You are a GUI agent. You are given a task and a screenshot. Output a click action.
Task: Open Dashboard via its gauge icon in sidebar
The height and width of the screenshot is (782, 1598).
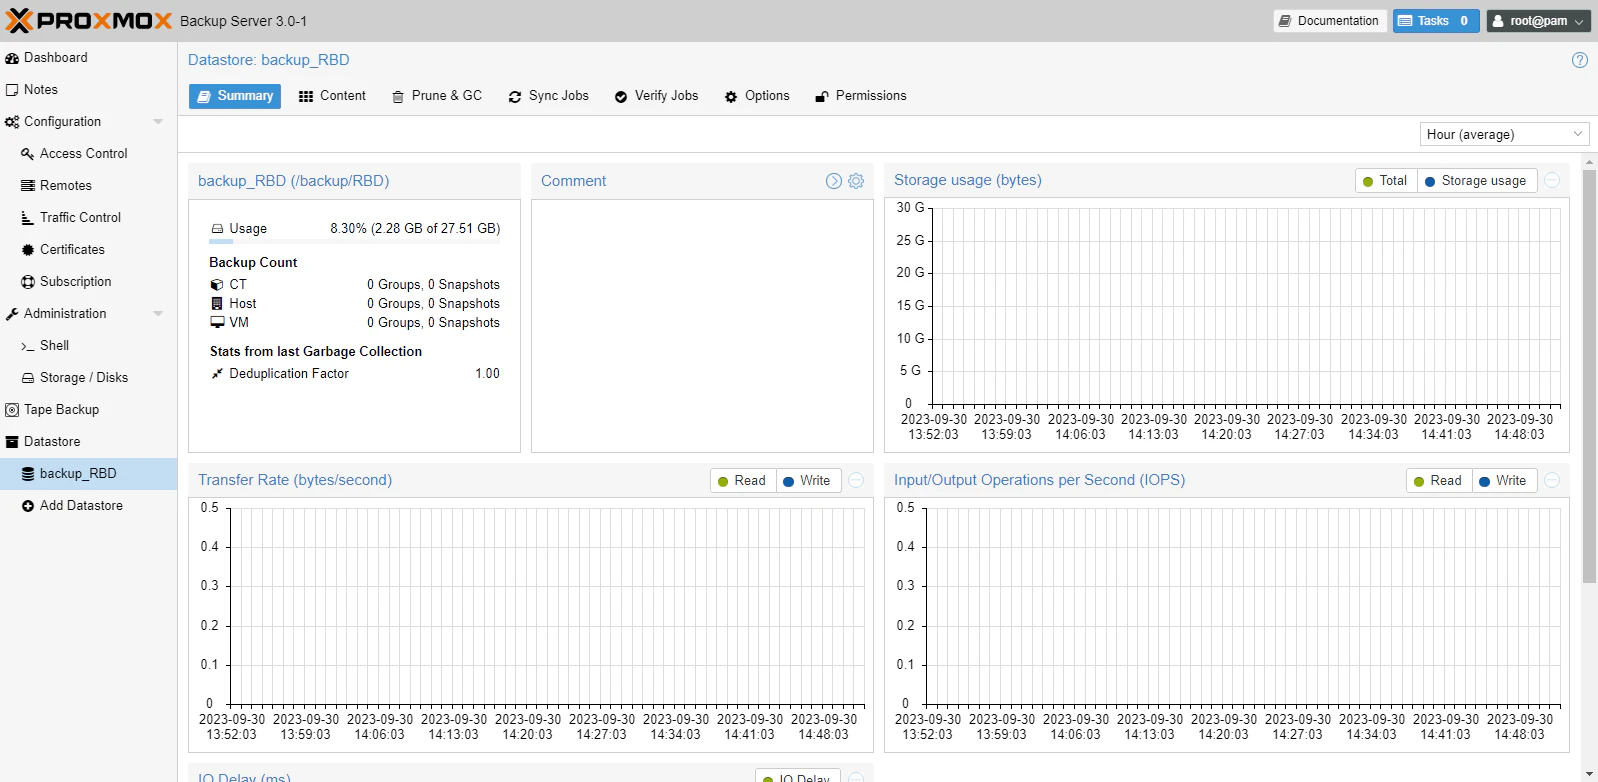click(12, 58)
